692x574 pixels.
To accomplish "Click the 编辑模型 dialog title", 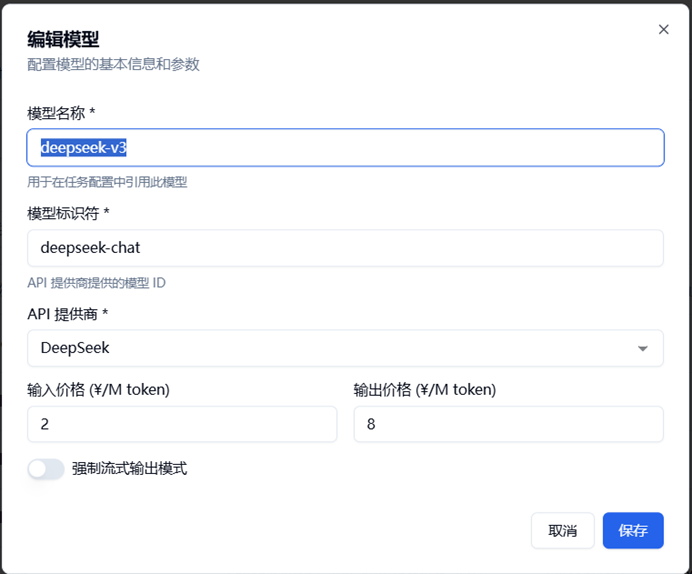I will click(63, 39).
